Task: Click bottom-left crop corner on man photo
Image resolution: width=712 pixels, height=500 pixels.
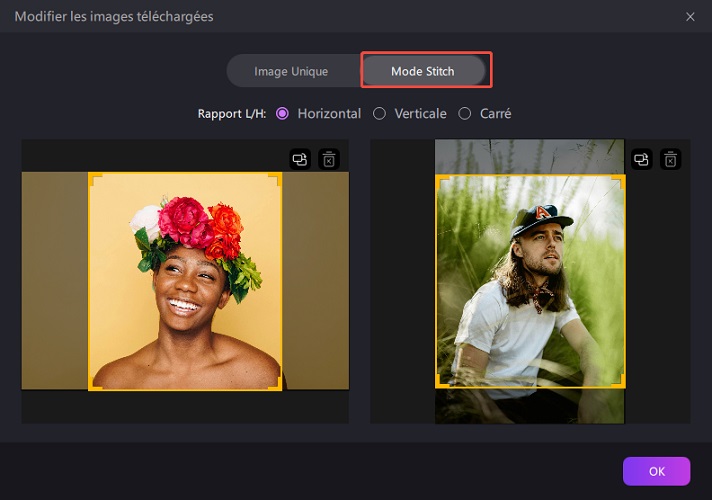Action: tap(442, 381)
